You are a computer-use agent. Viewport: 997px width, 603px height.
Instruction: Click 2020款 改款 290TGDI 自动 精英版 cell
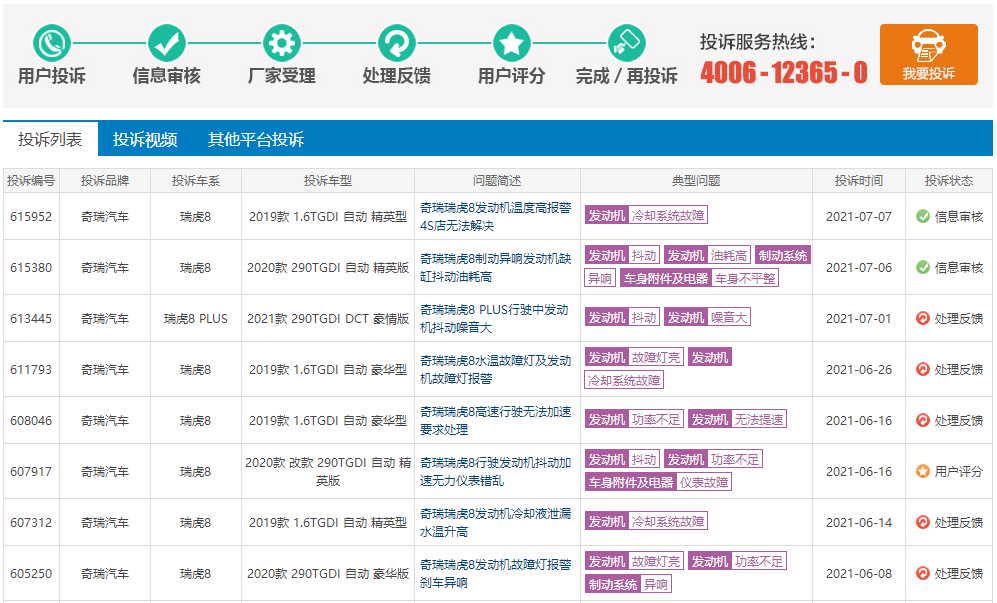328,471
